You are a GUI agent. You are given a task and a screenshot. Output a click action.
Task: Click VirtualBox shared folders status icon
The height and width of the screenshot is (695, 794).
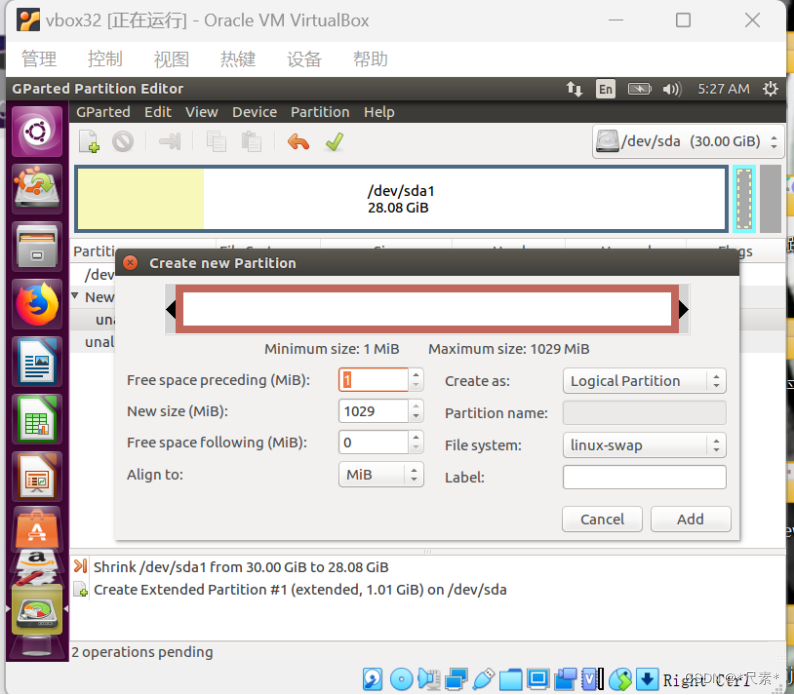[x=510, y=679]
